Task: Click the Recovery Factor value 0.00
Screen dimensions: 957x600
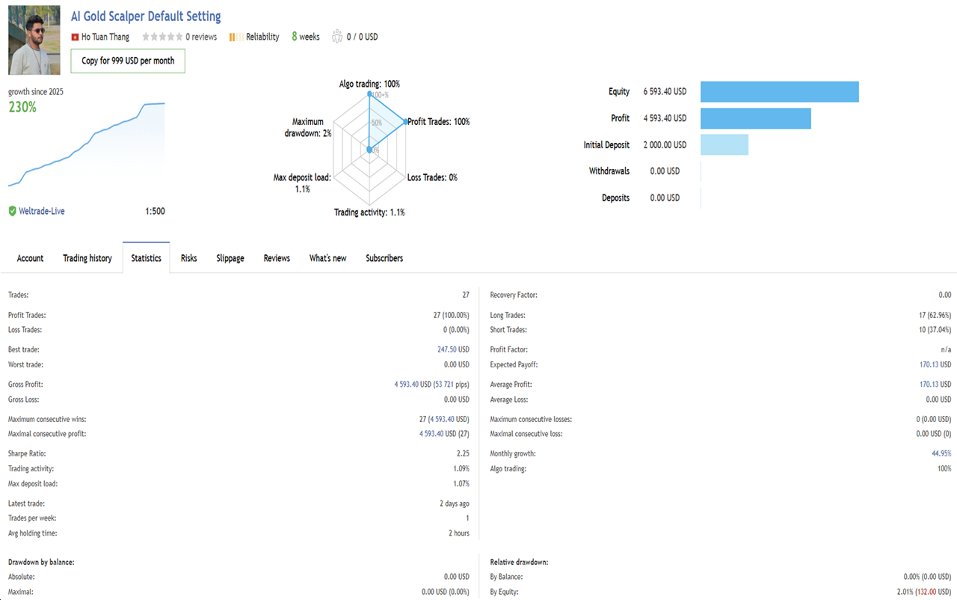Action: pyautogui.click(x=945, y=295)
